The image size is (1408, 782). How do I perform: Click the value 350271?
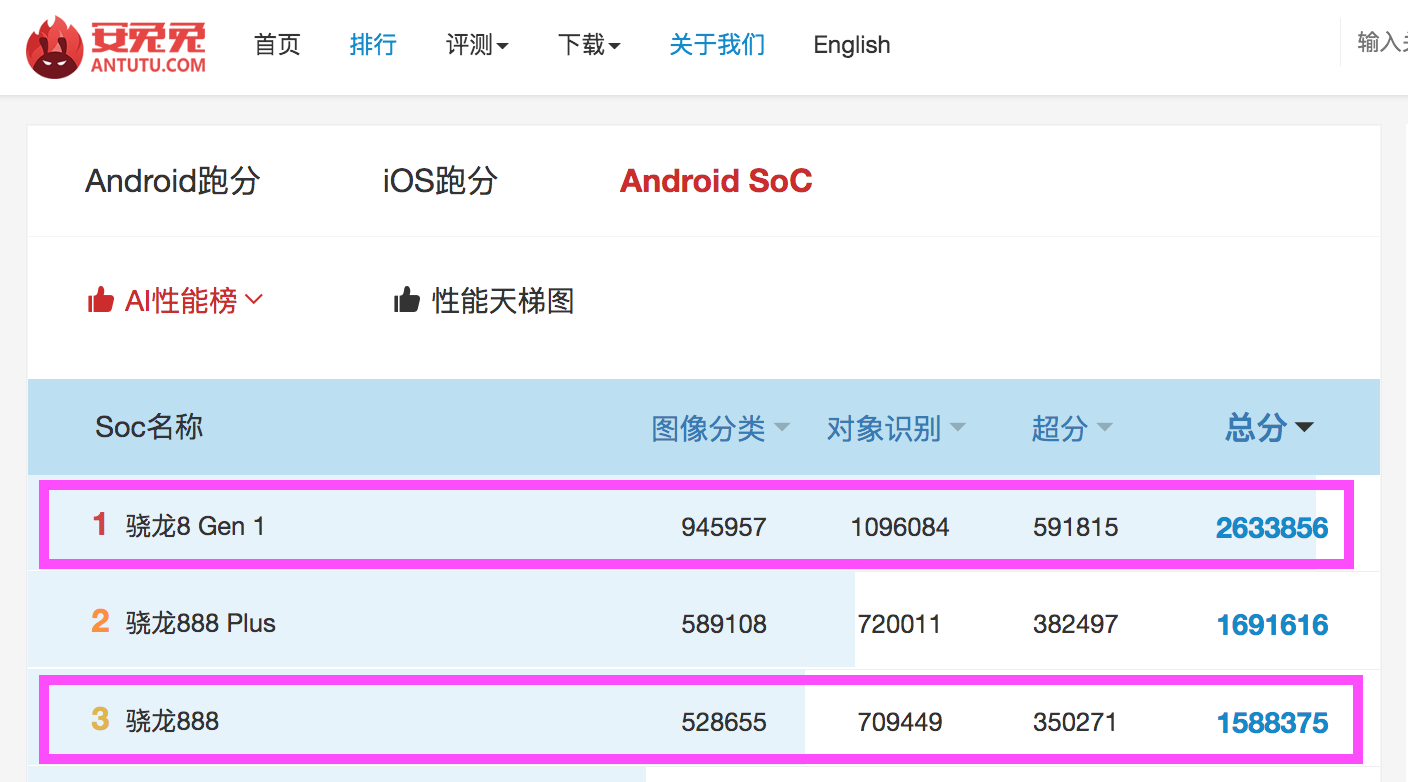pos(1075,722)
